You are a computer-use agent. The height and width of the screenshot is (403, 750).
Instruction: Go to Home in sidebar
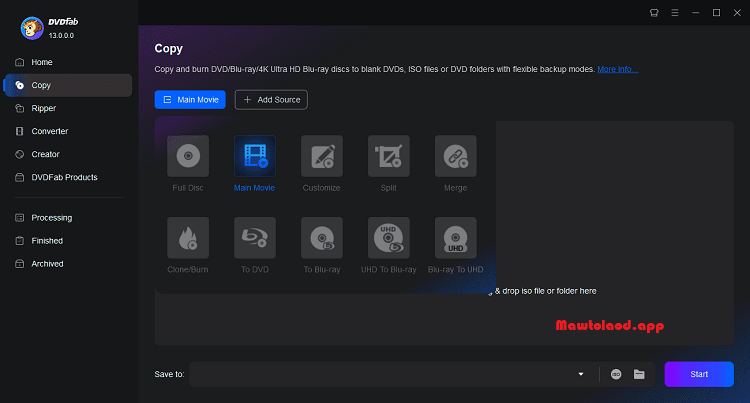(x=67, y=62)
